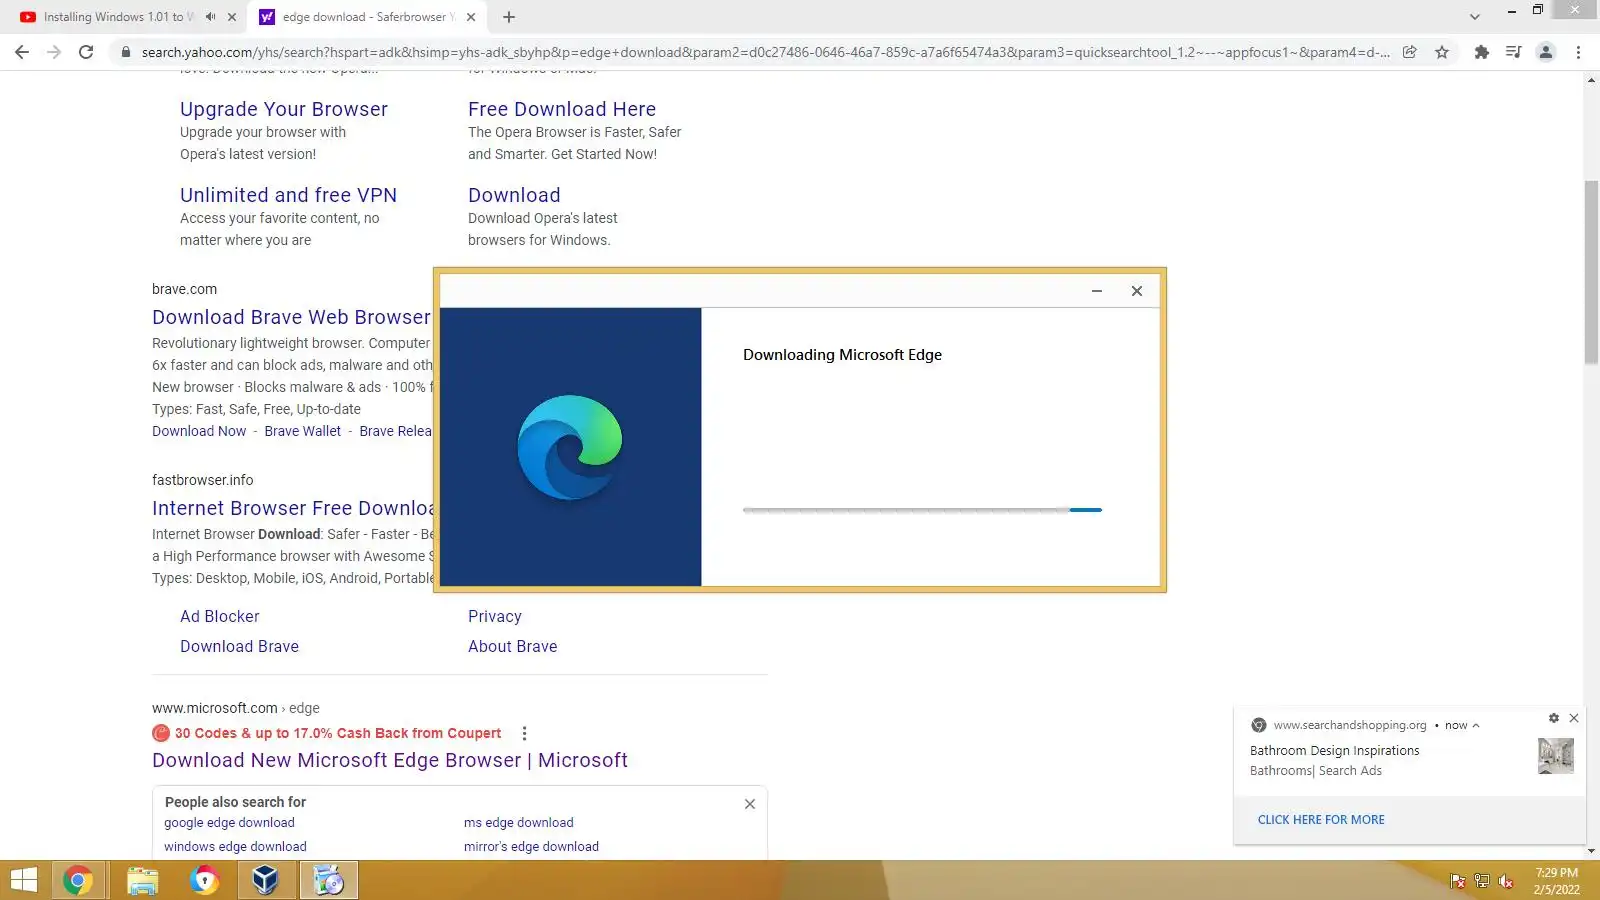Open Action Center flag in system tray
The height and width of the screenshot is (900, 1600).
tap(1458, 881)
